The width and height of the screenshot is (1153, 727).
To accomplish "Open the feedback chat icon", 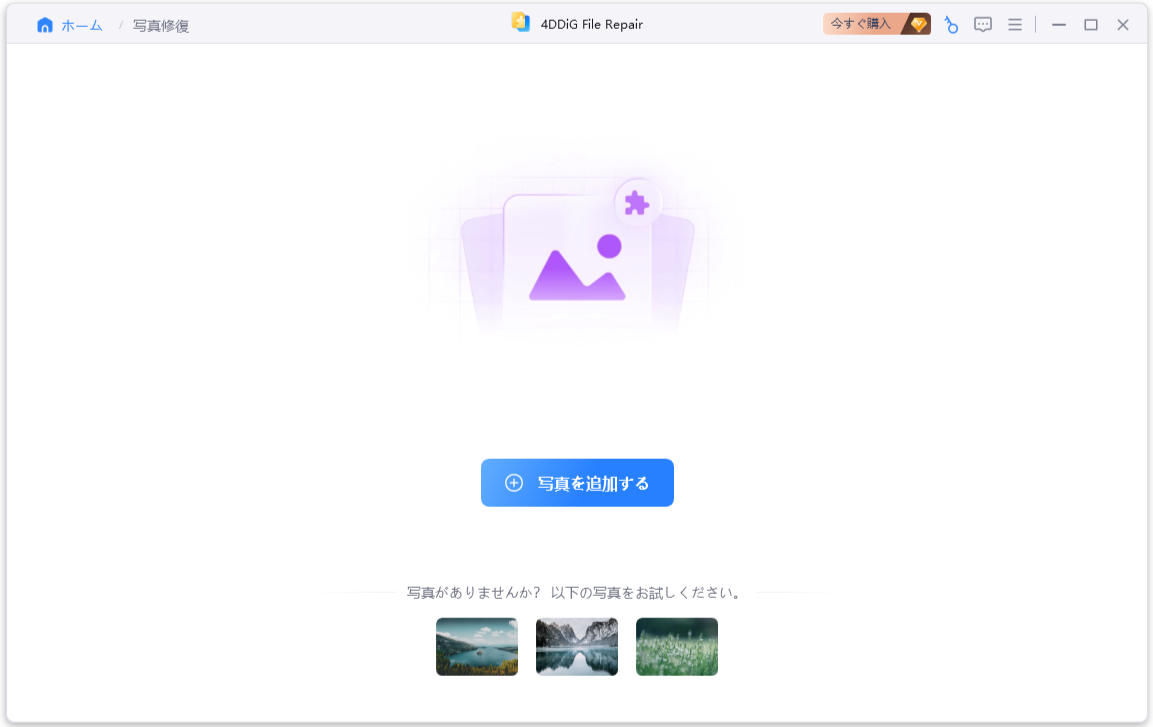I will point(983,24).
